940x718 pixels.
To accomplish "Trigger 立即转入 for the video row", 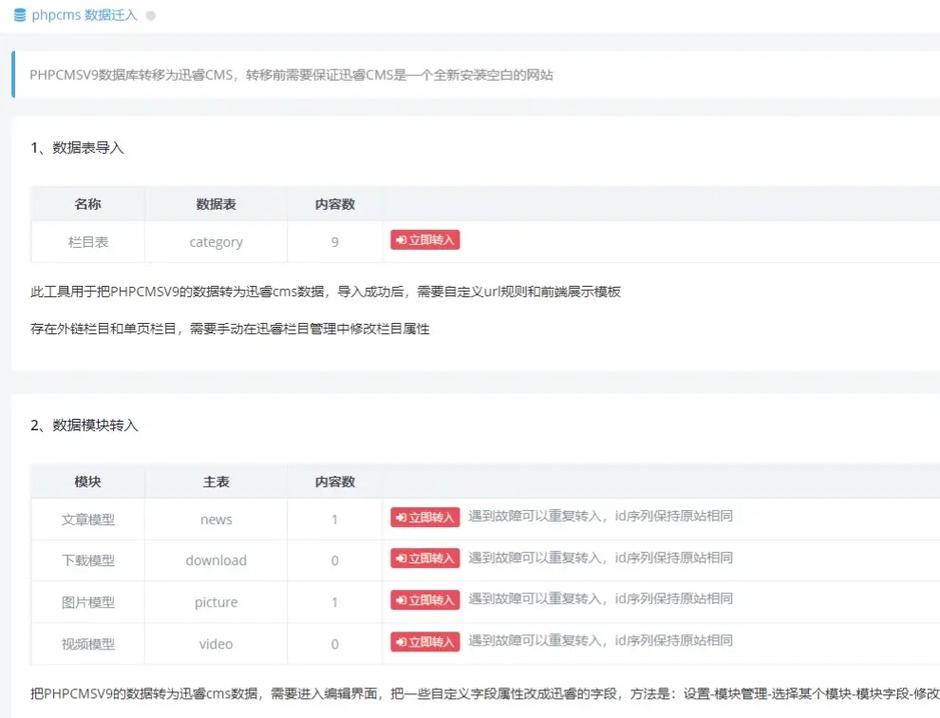I will 425,642.
